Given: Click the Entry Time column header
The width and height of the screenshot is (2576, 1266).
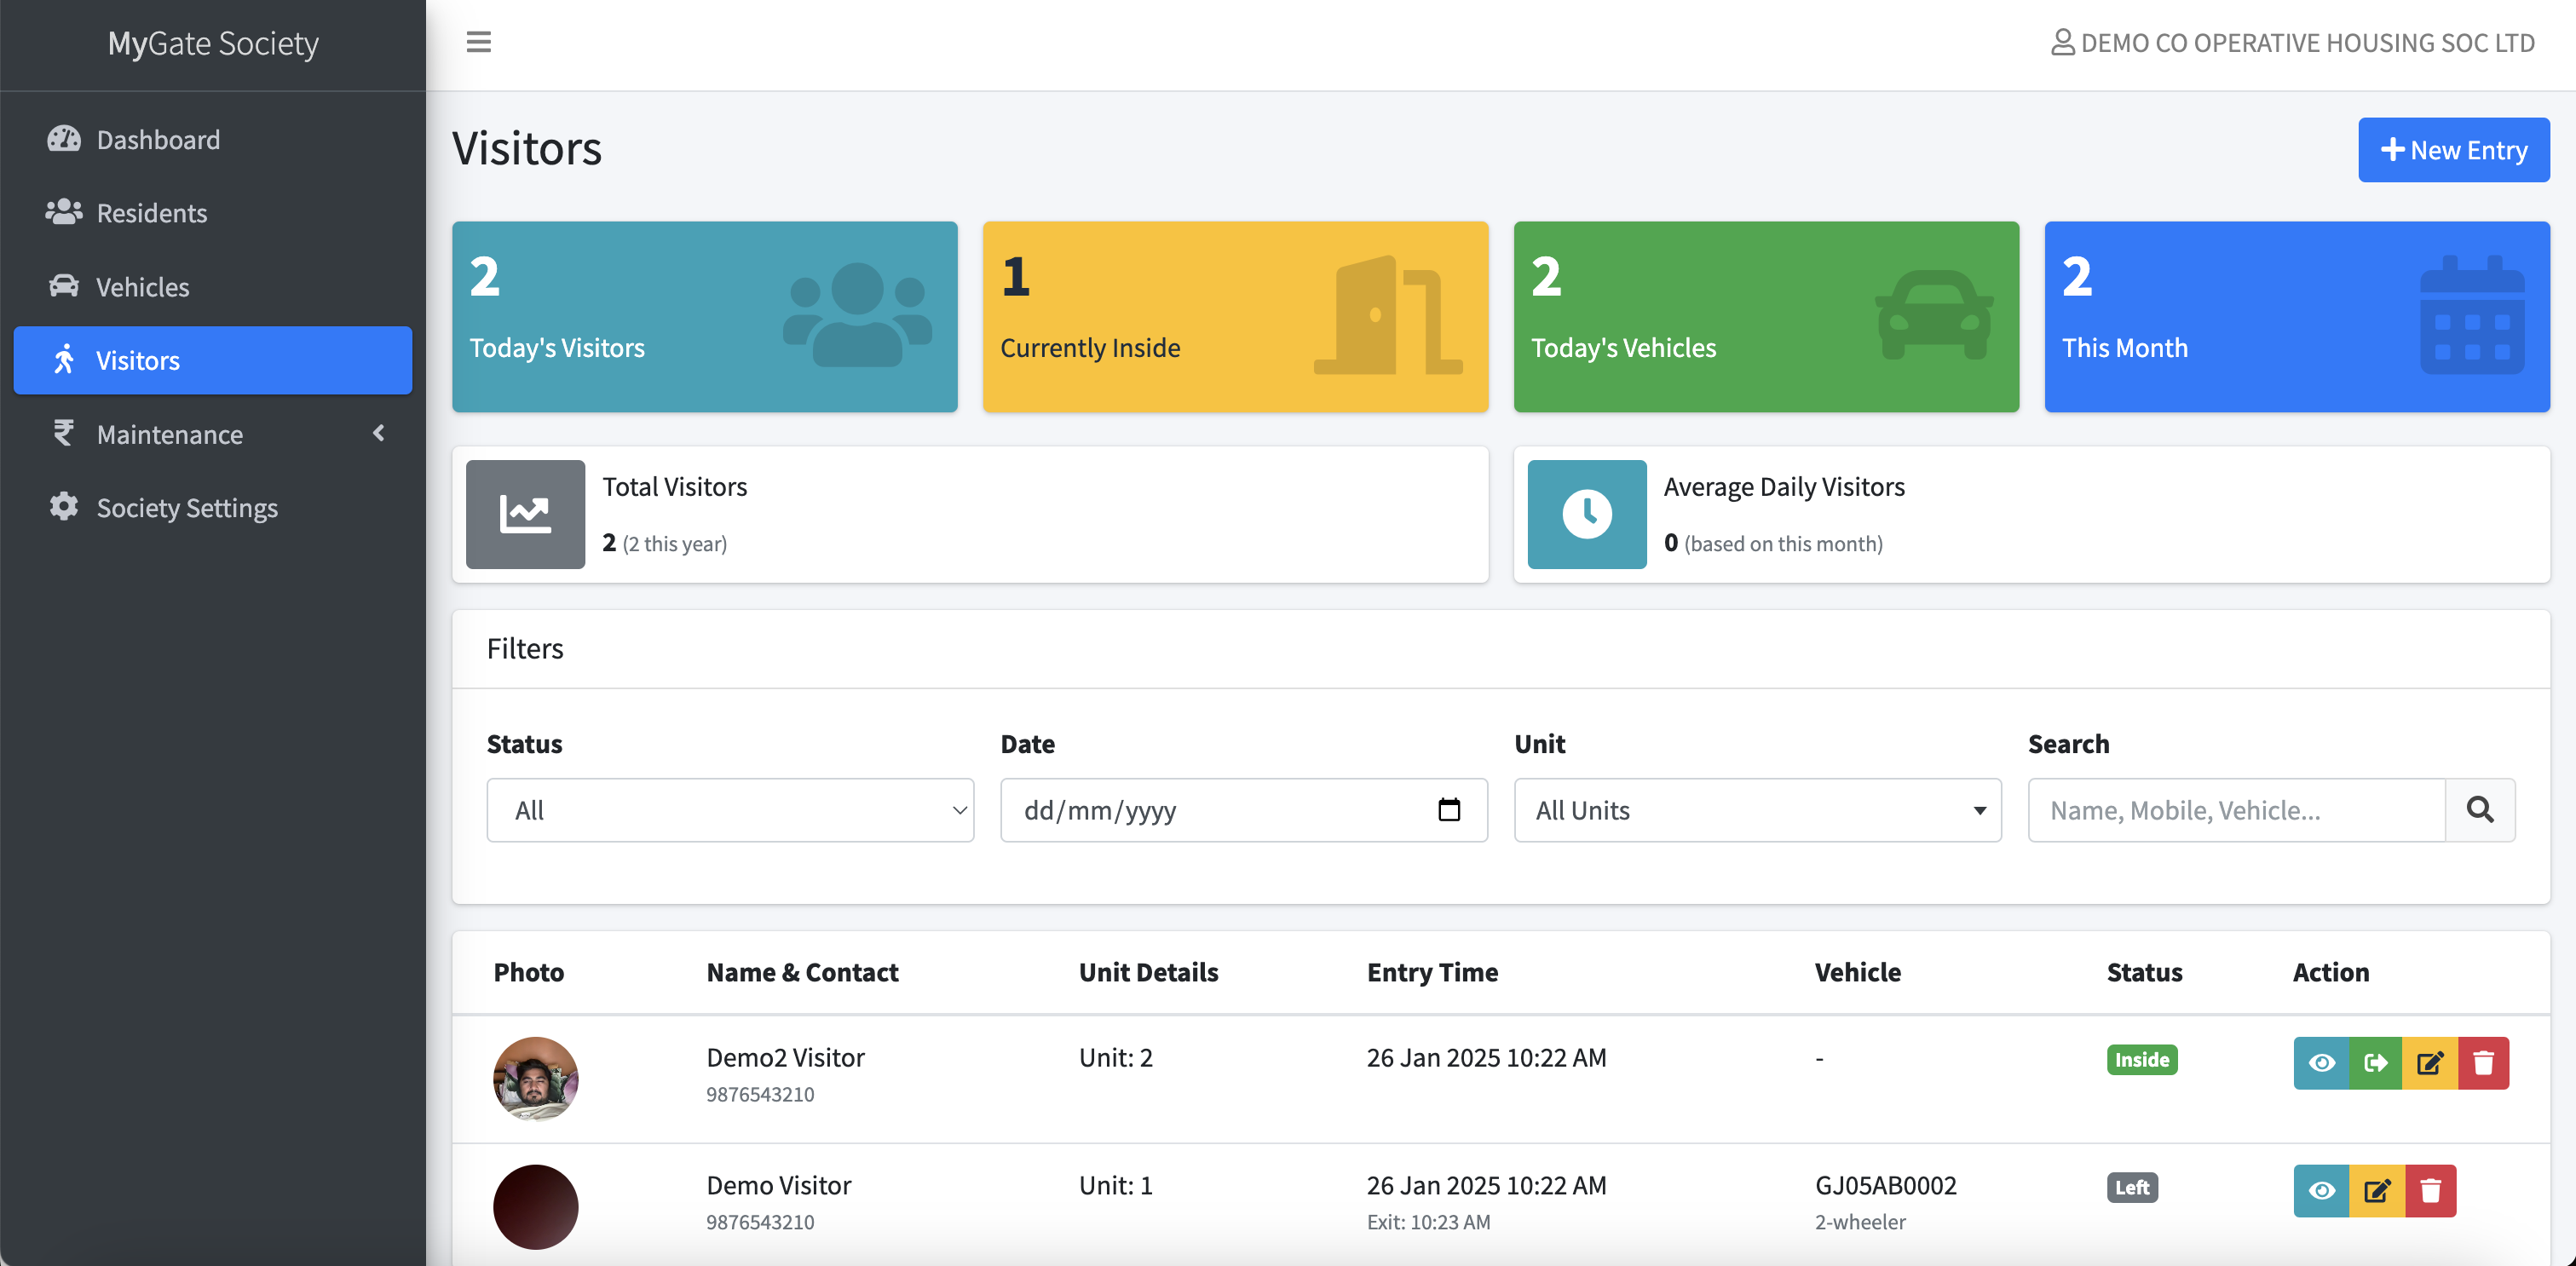Looking at the screenshot, I should pyautogui.click(x=1432, y=971).
